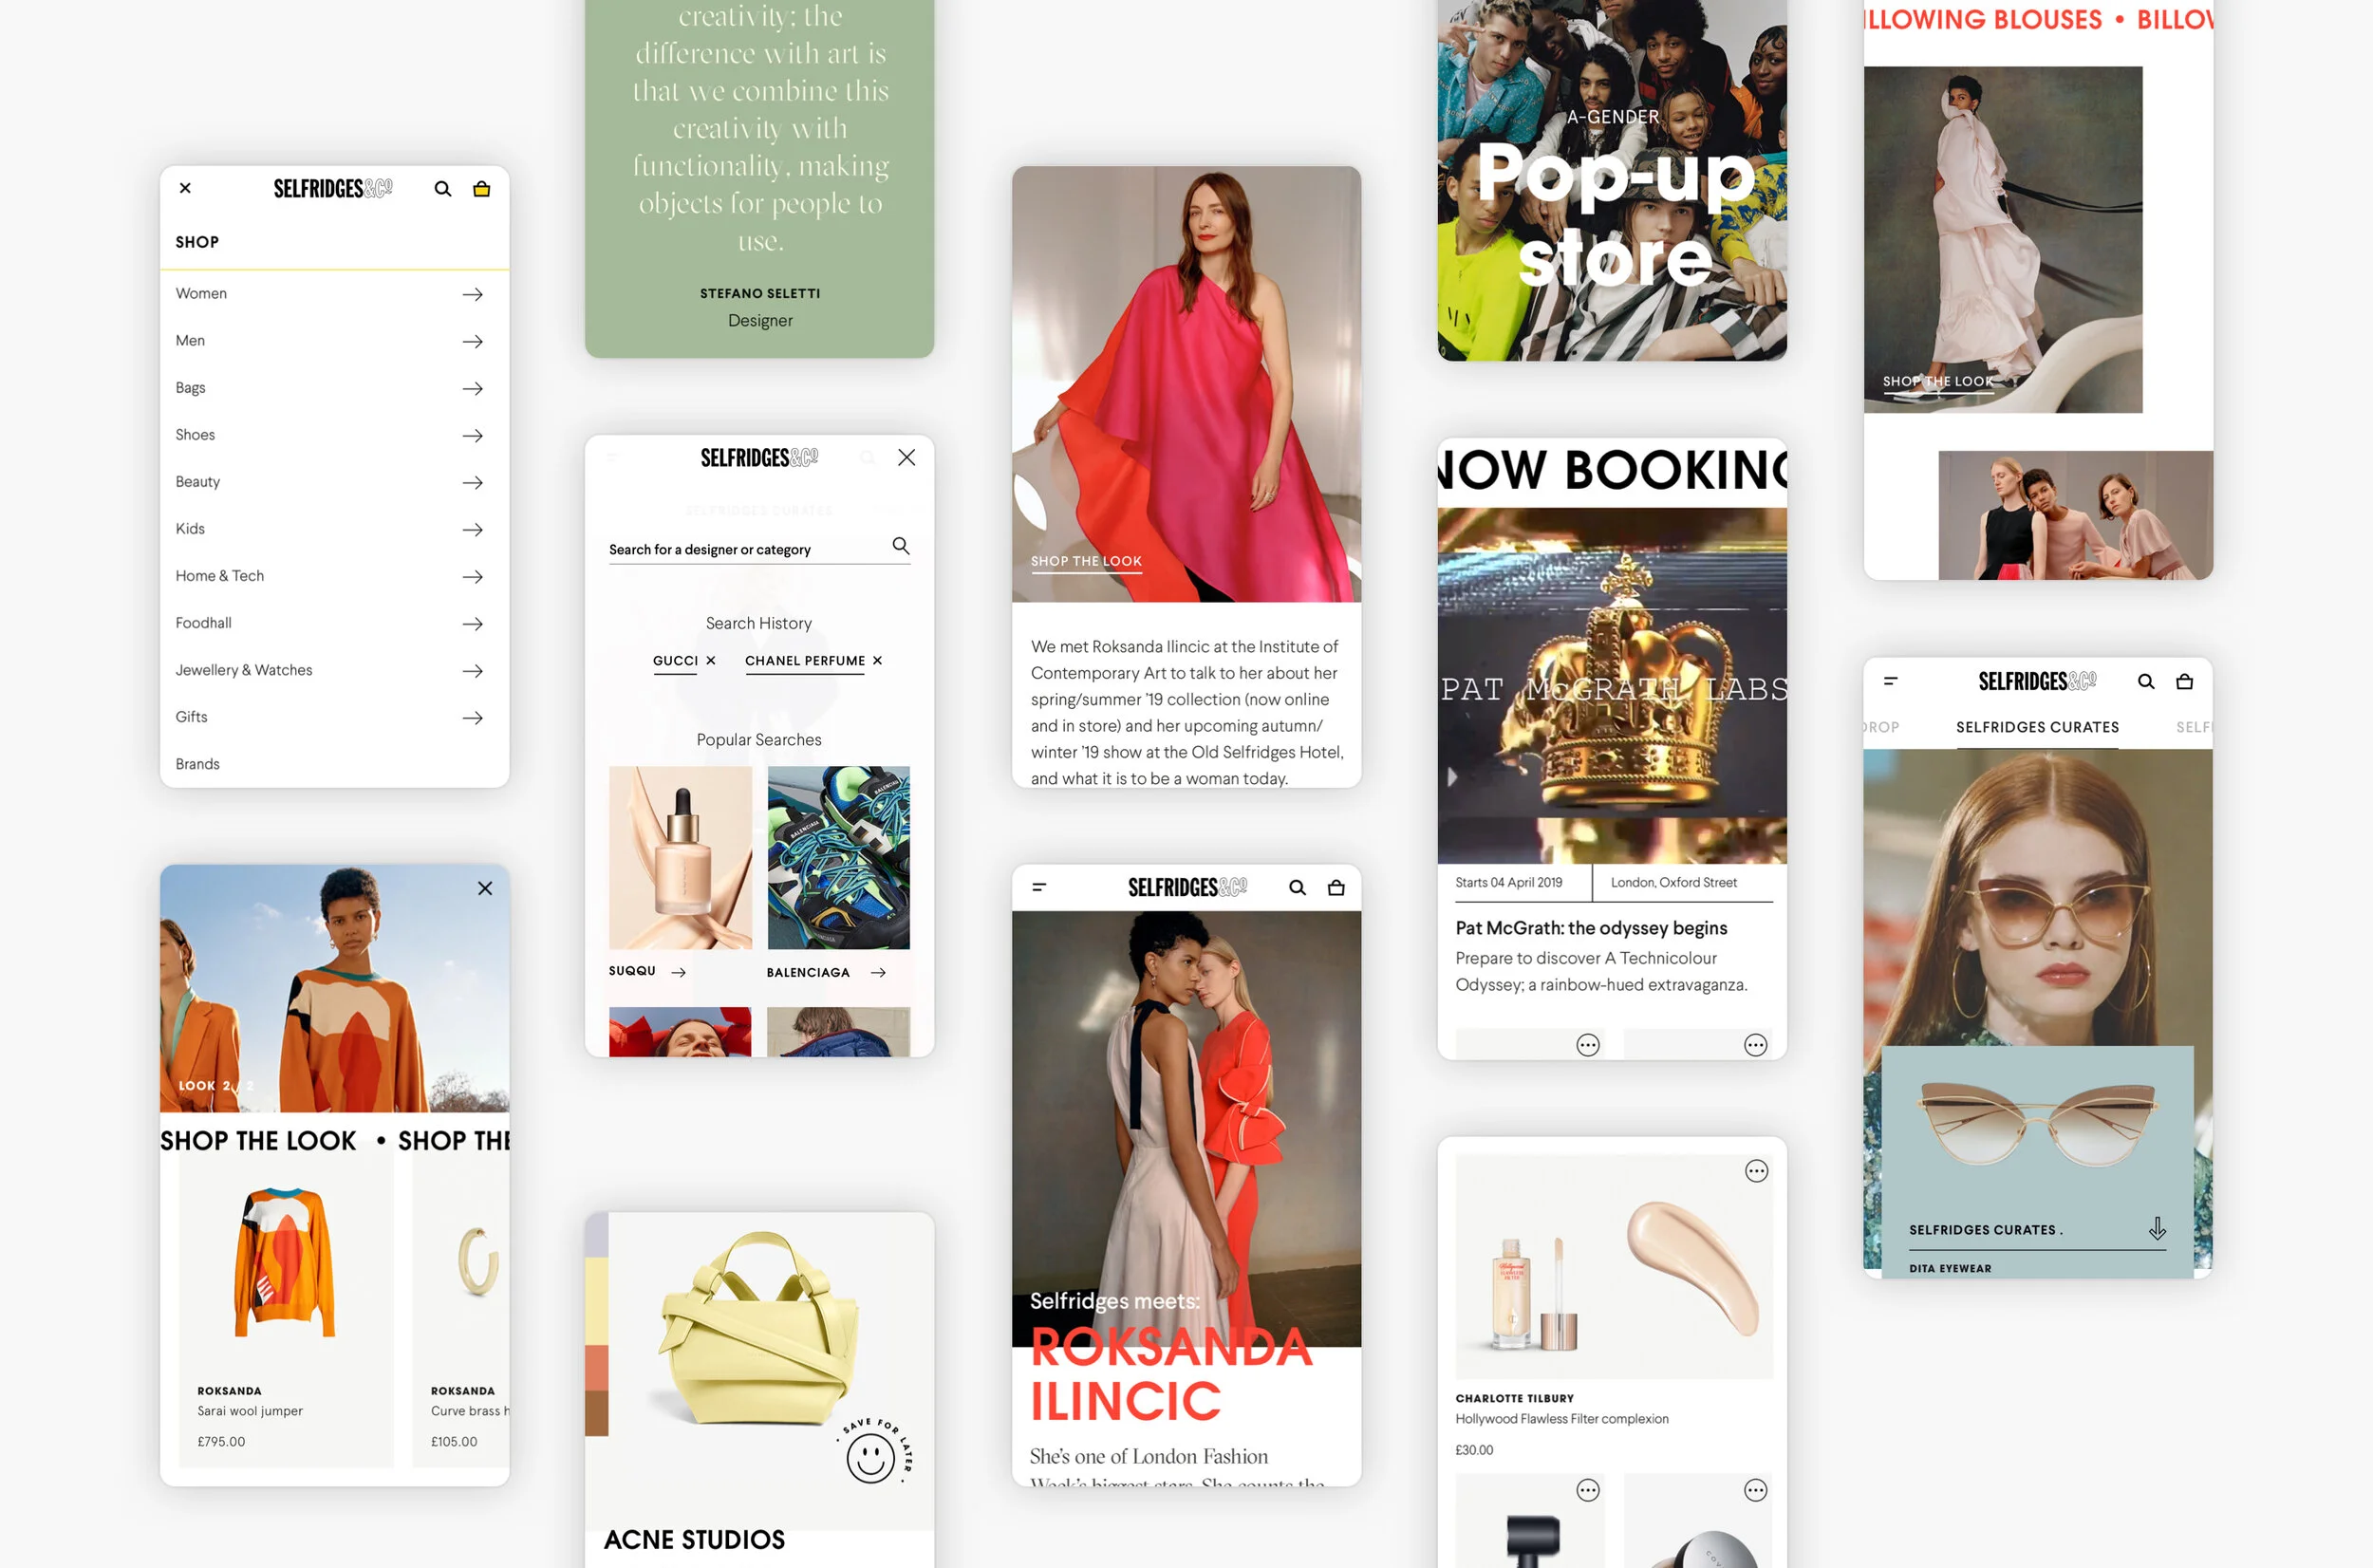Click the yellow shopping bag icon
Image resolution: width=2373 pixels, height=1568 pixels.
pos(481,189)
